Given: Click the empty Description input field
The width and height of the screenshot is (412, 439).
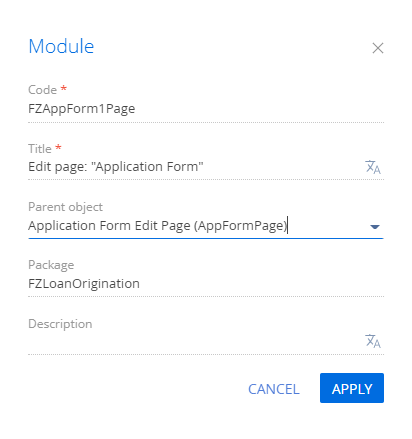Looking at the screenshot, I should pyautogui.click(x=195, y=342).
